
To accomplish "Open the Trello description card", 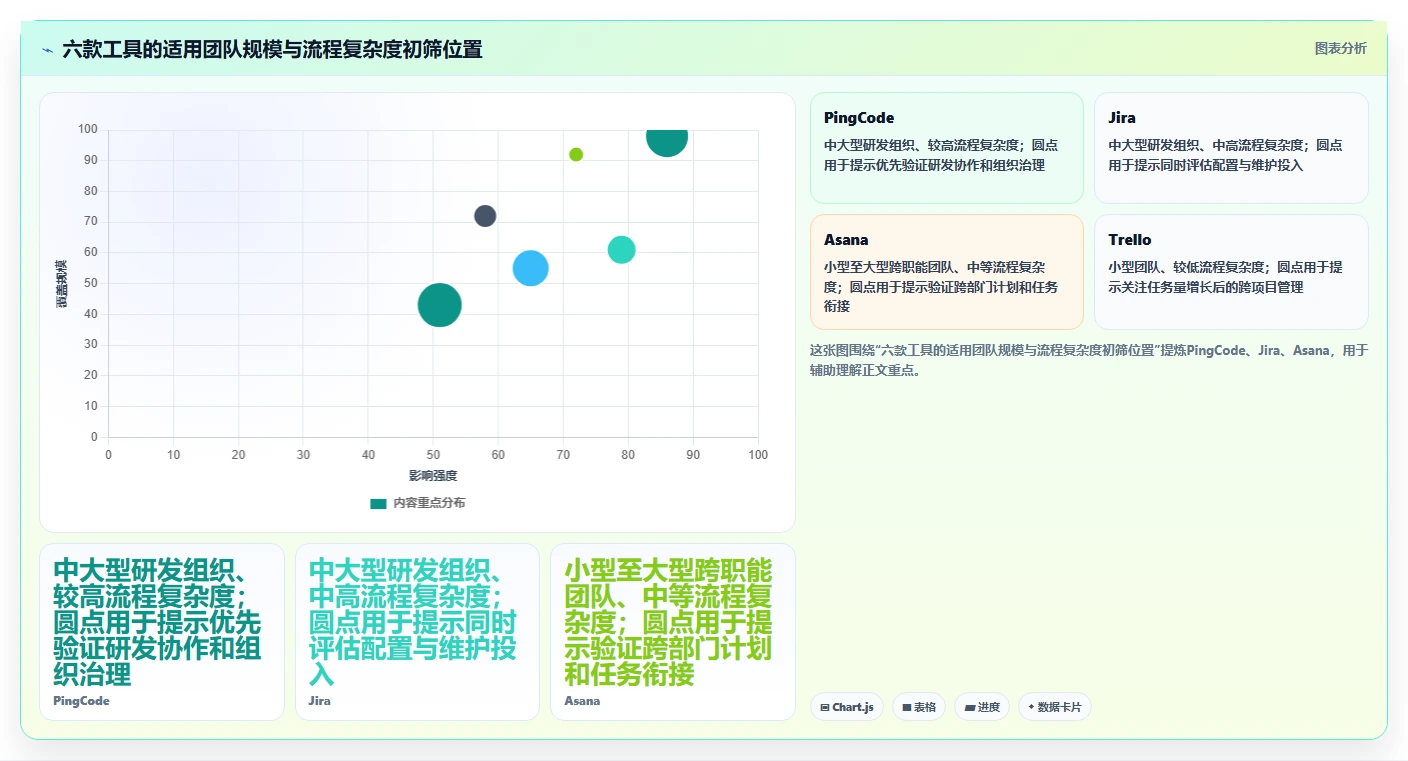I will tap(1231, 272).
